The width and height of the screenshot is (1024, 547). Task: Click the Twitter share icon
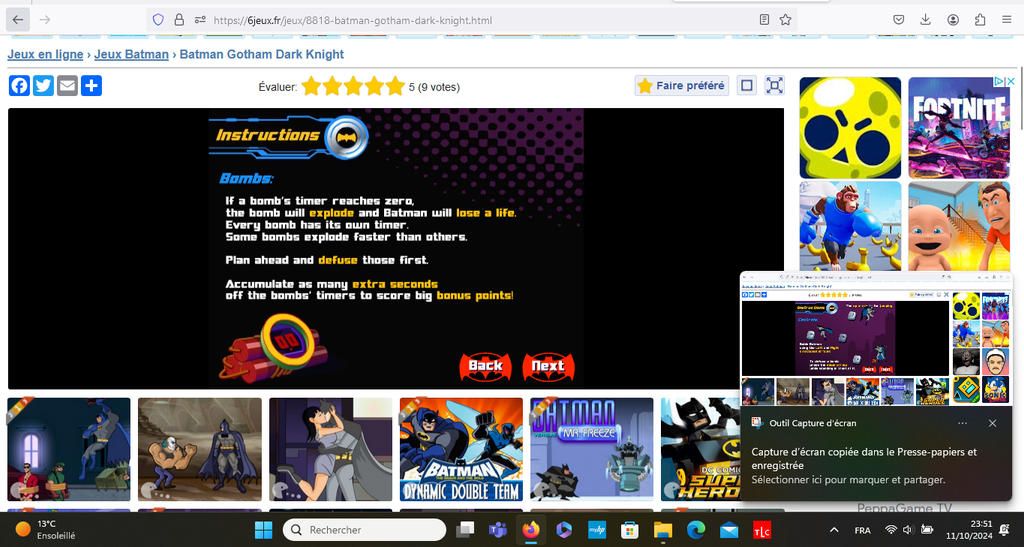[43, 86]
